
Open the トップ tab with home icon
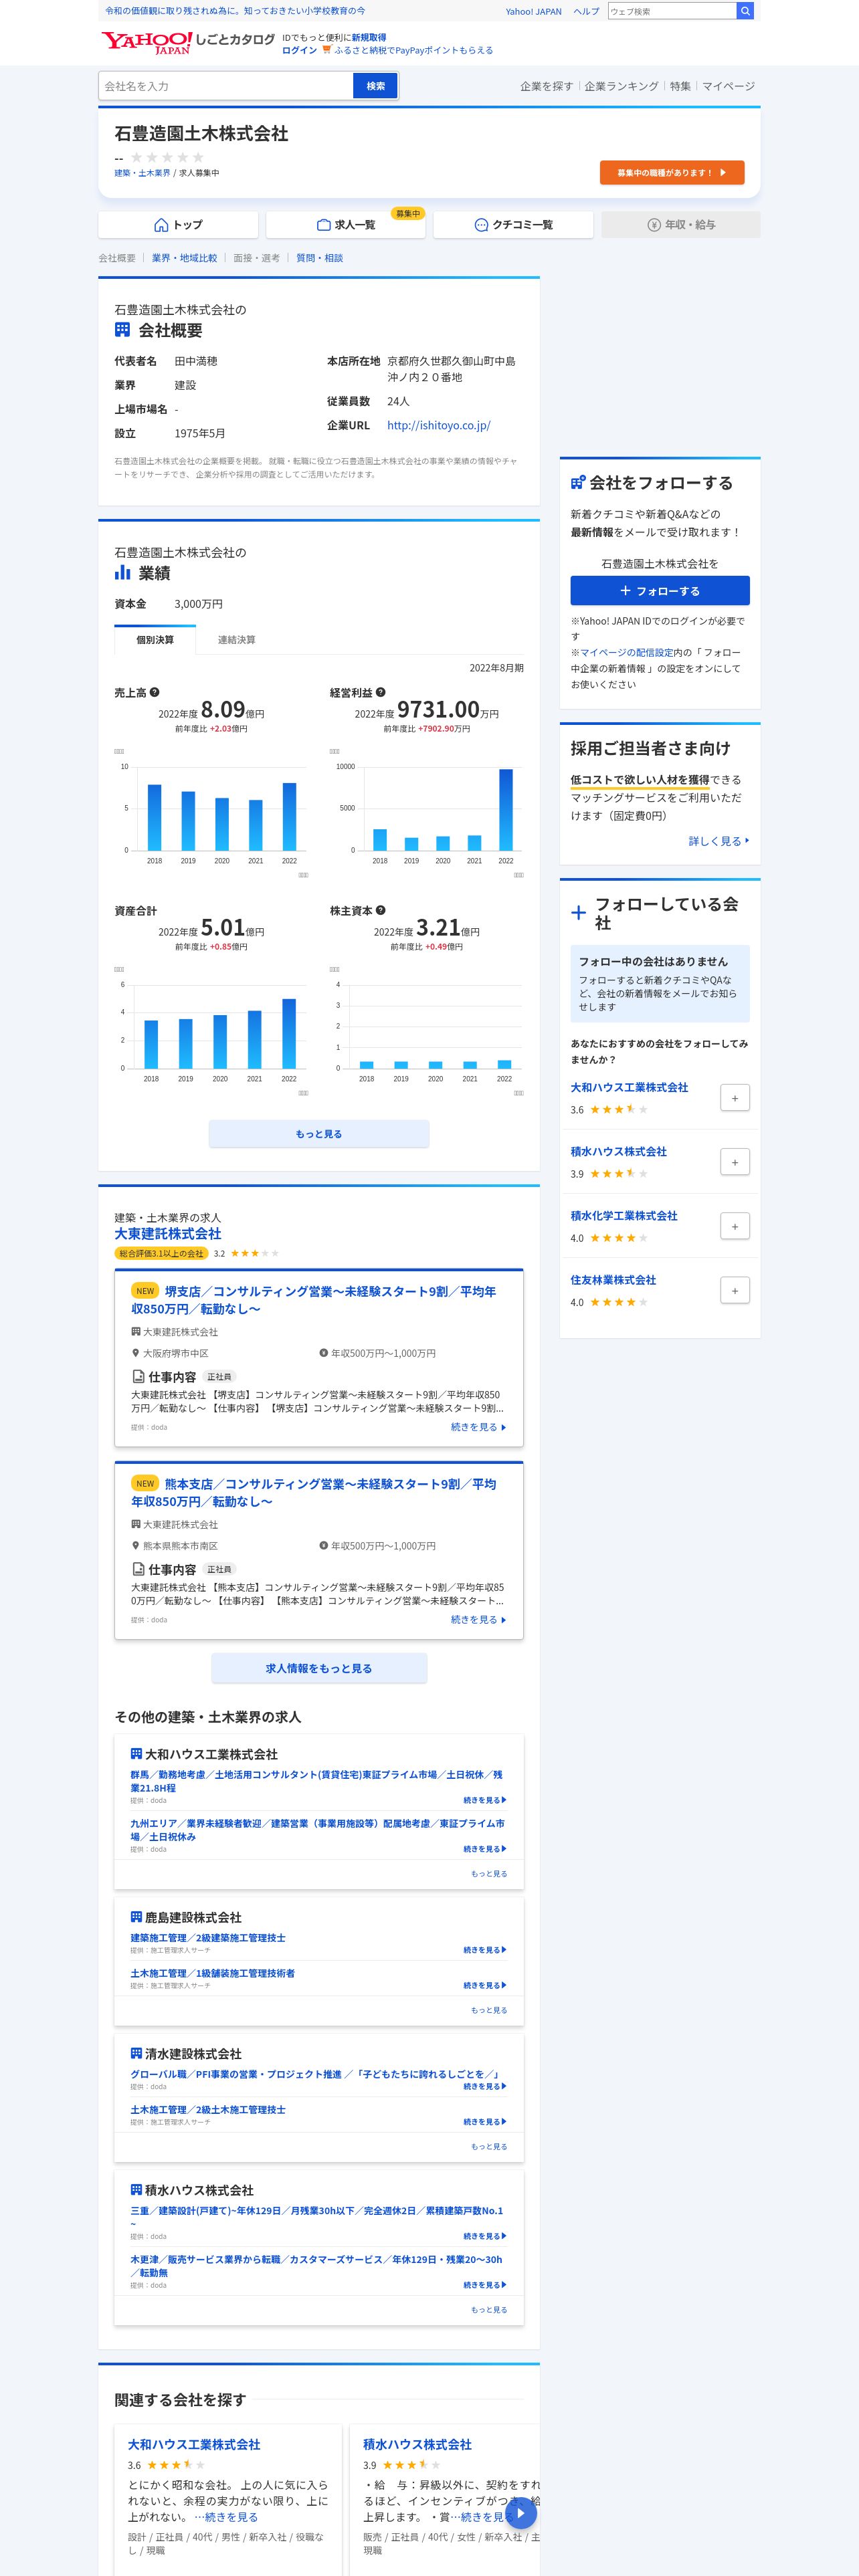click(177, 225)
